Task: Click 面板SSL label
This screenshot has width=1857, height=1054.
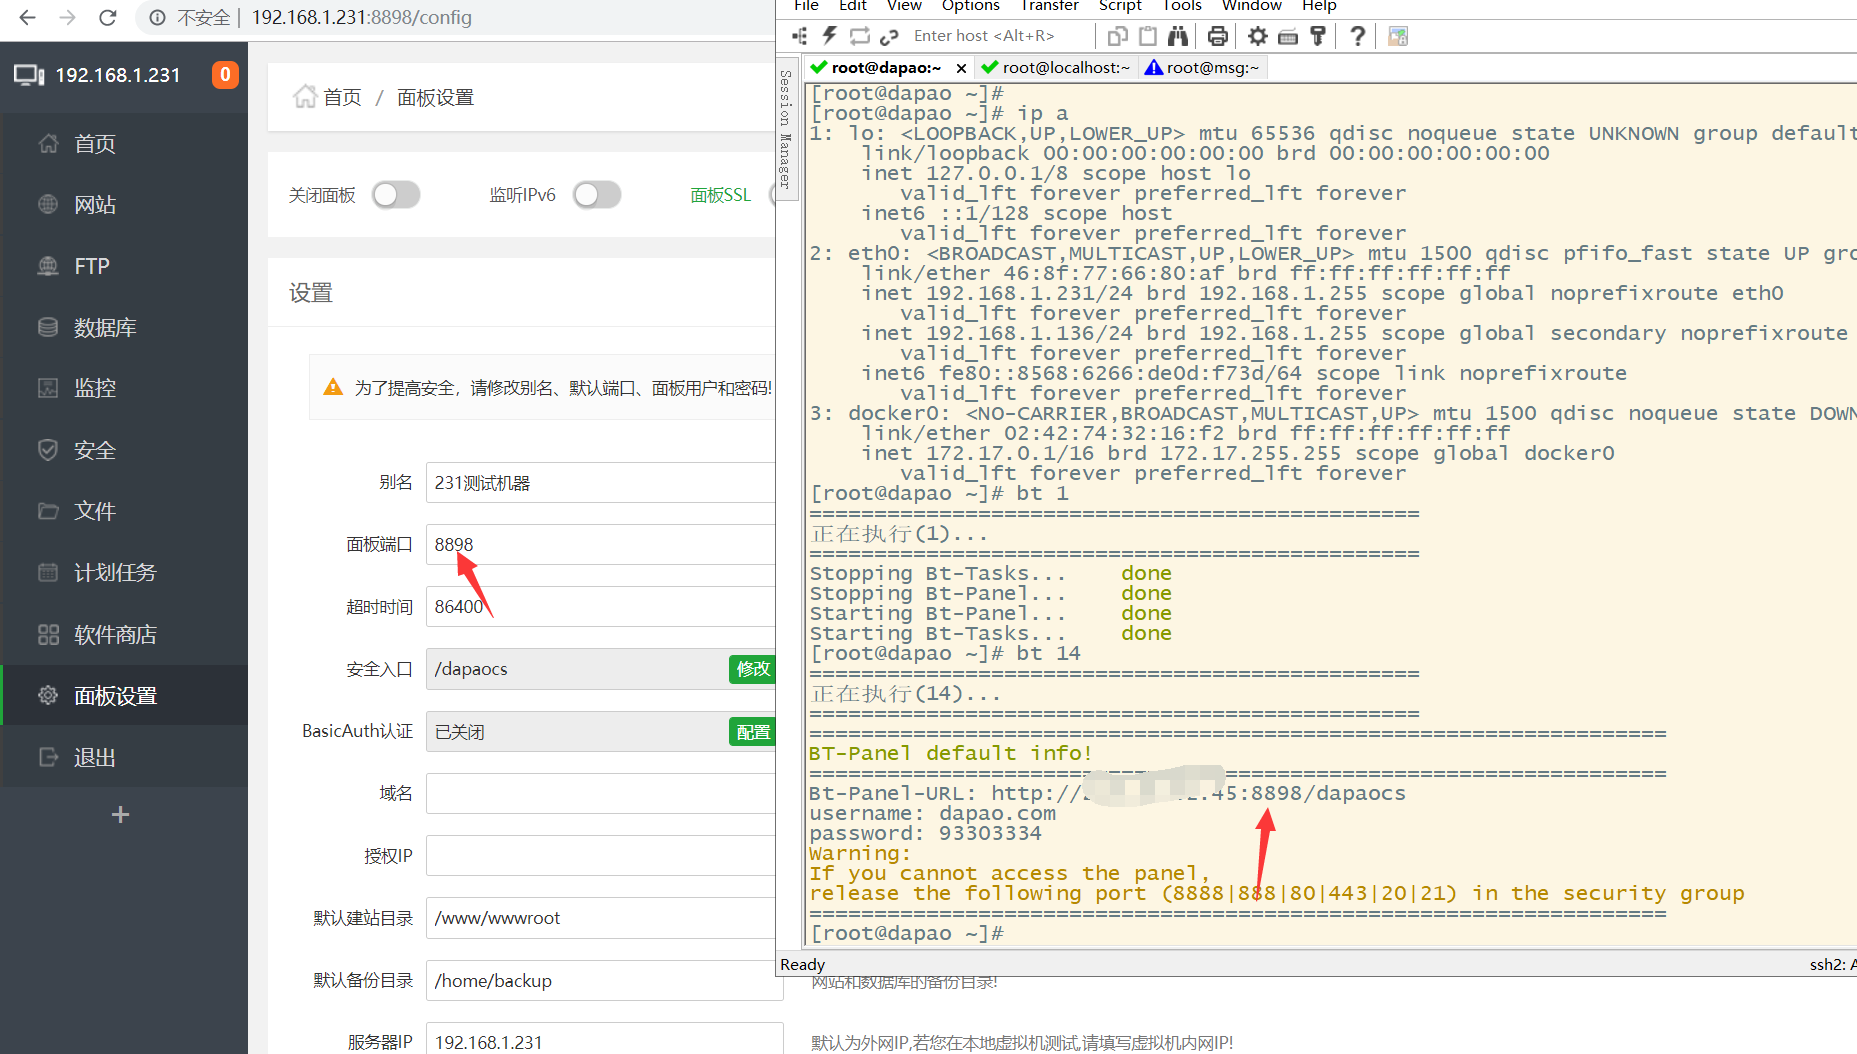Action: [720, 195]
